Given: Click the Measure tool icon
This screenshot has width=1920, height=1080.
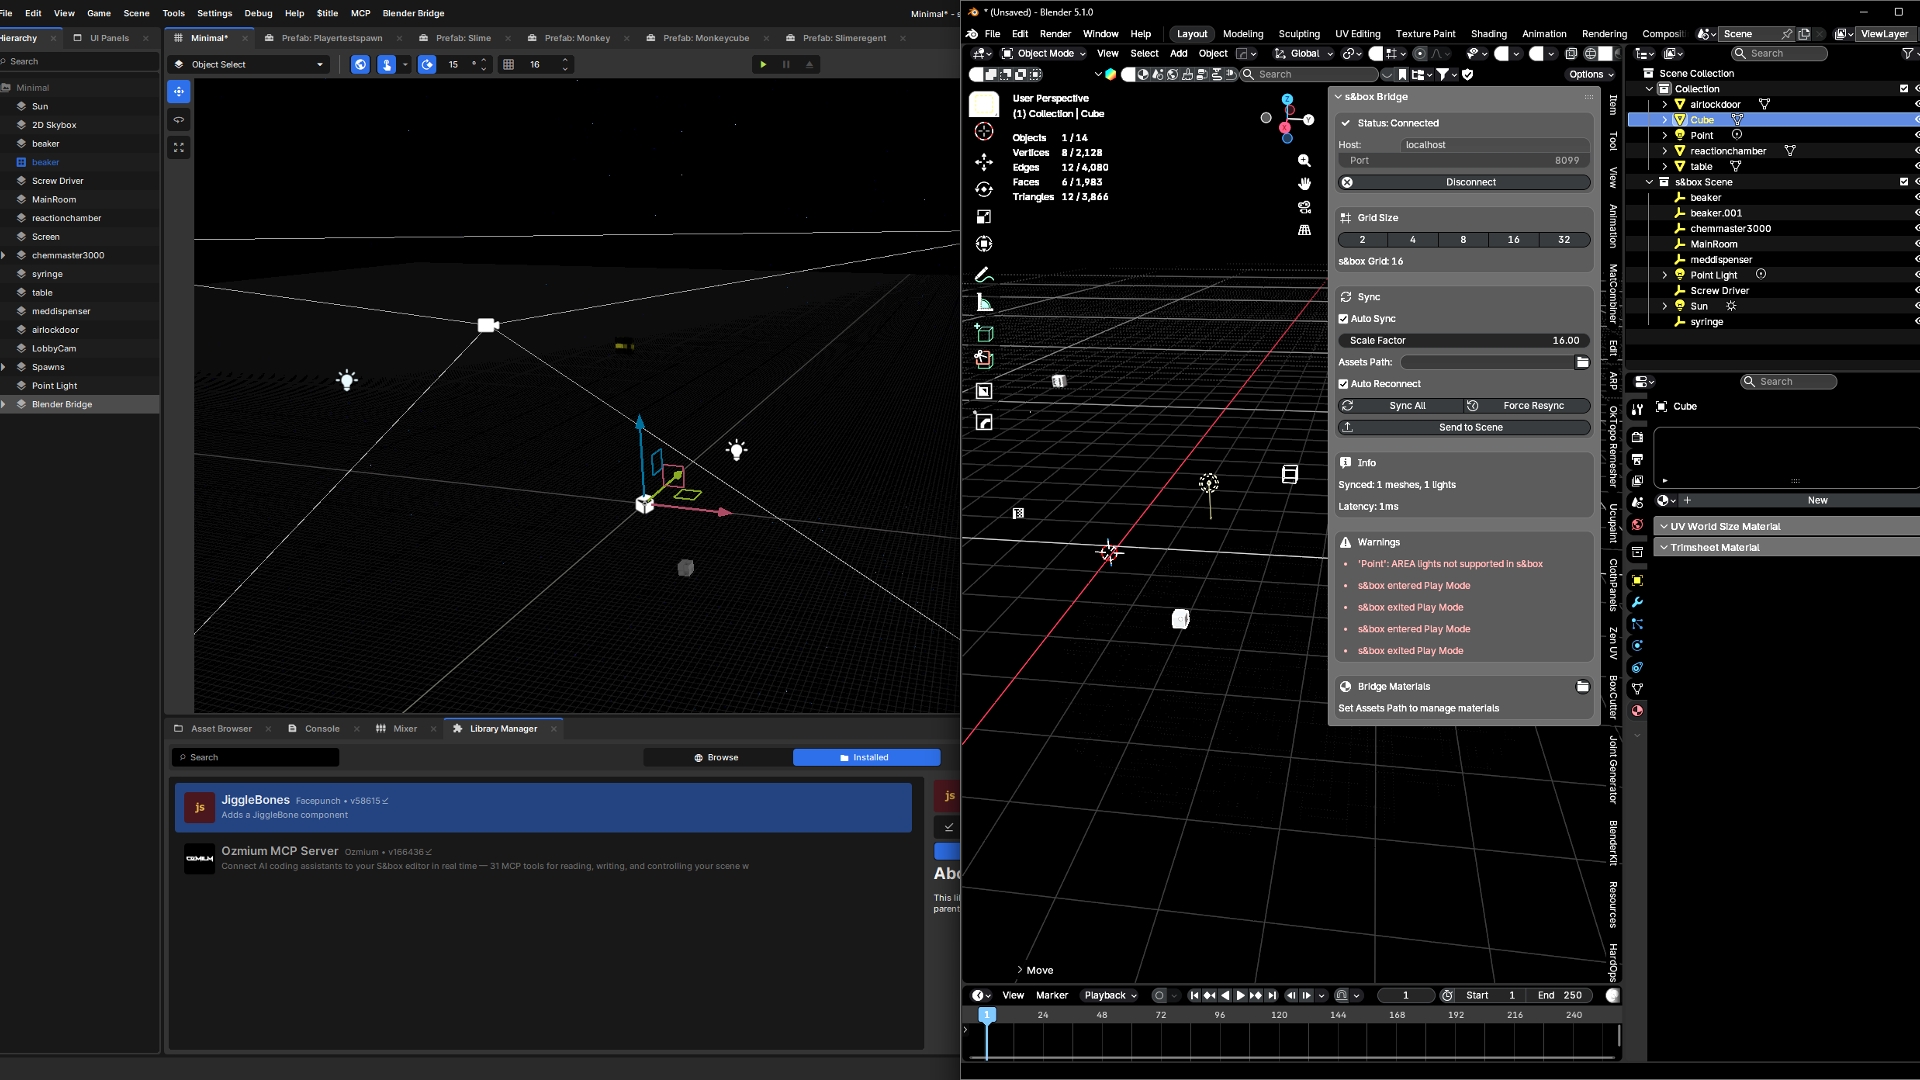Looking at the screenshot, I should pyautogui.click(x=984, y=303).
